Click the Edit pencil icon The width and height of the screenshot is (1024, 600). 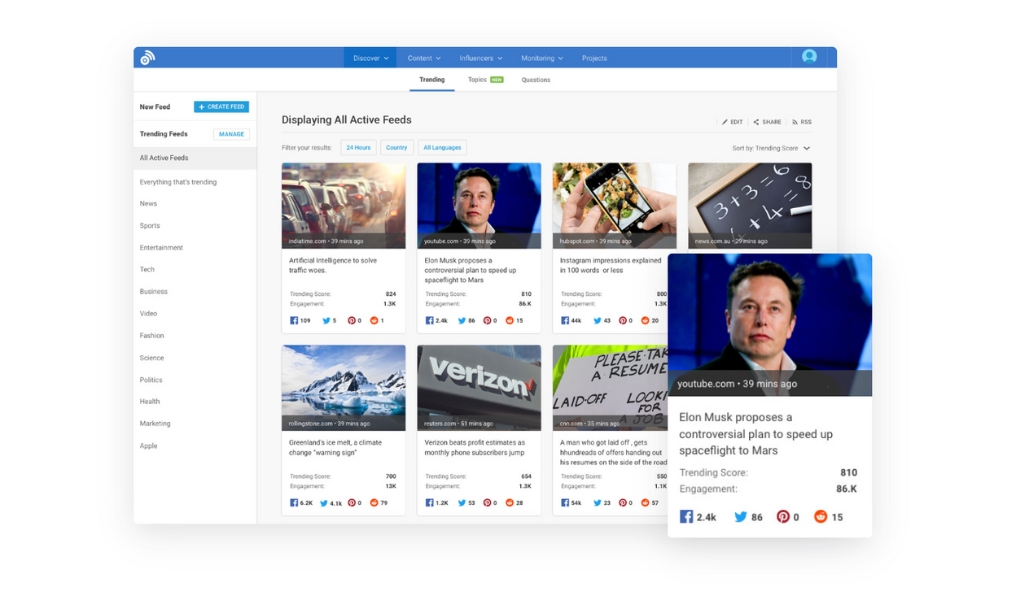[x=724, y=122]
